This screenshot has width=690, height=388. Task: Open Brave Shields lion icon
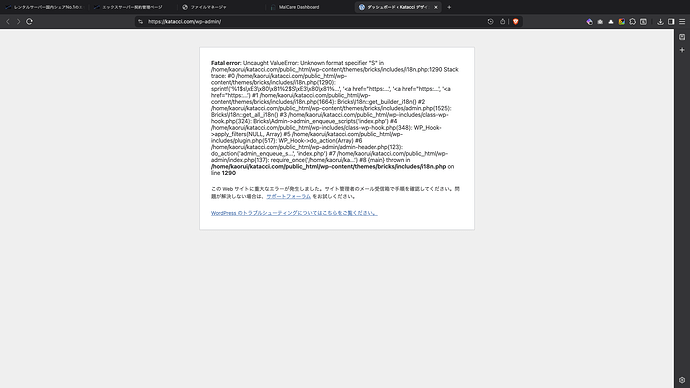516,22
